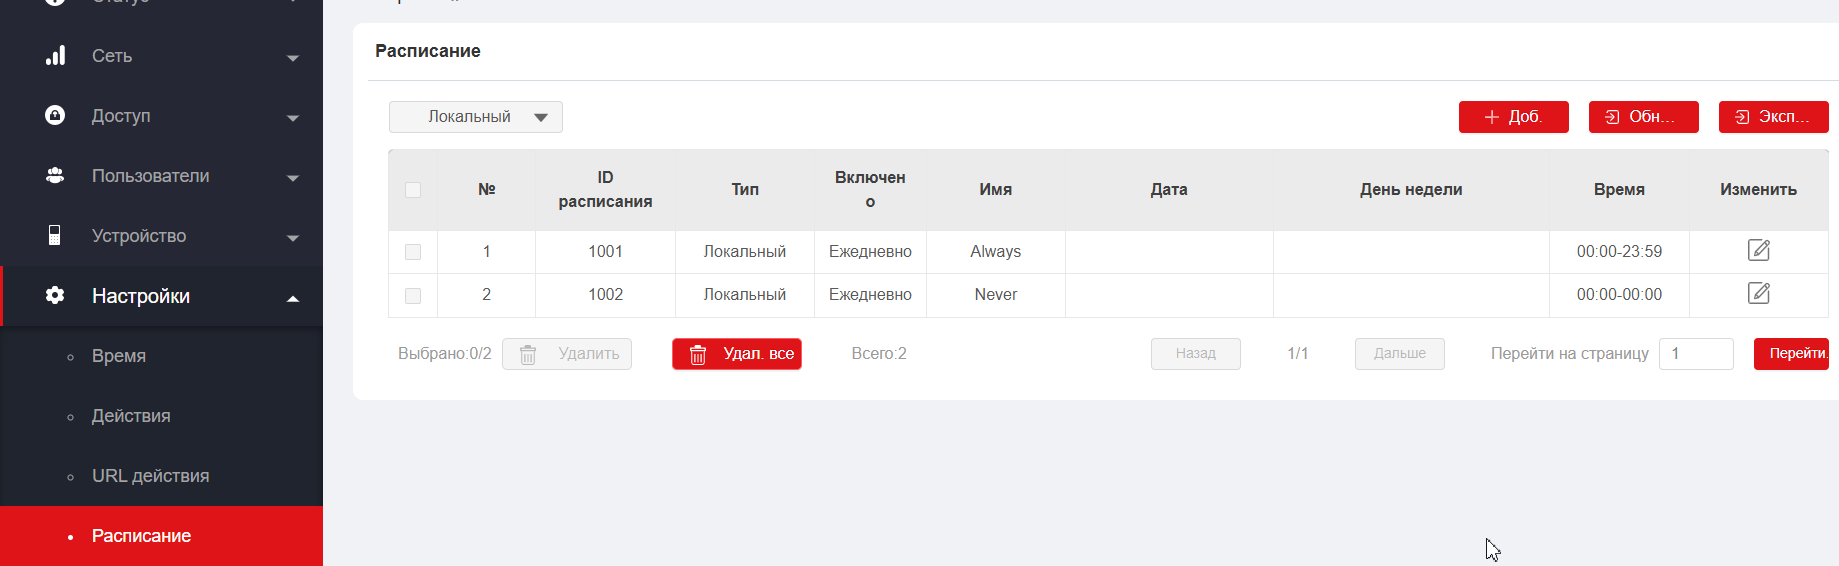Click the Settings gear icon in sidebar
Screen dimensions: 1839x566
click(55, 295)
